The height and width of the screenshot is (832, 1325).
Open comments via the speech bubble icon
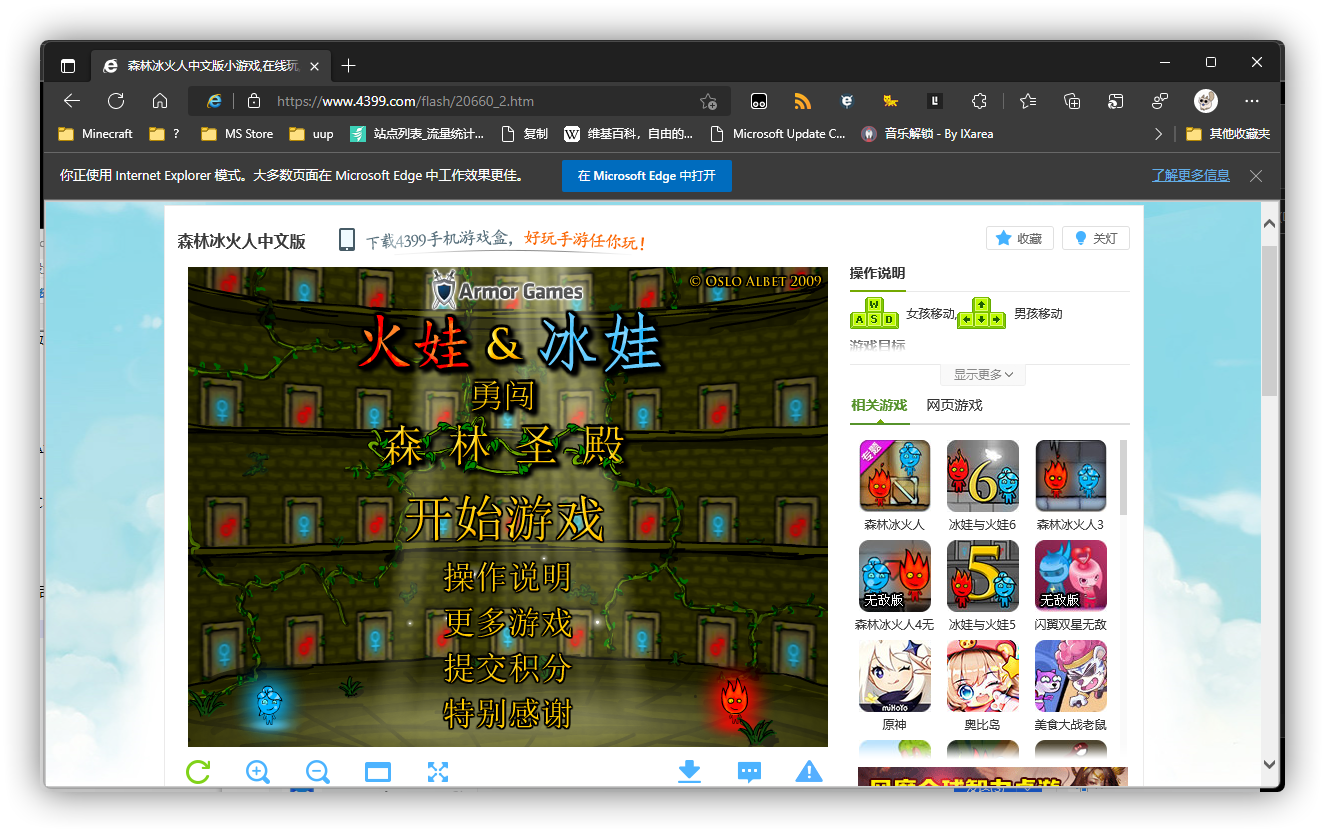749,771
